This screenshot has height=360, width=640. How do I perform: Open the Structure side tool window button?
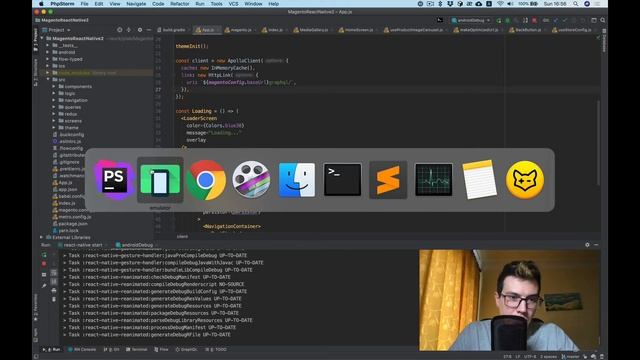[36, 73]
